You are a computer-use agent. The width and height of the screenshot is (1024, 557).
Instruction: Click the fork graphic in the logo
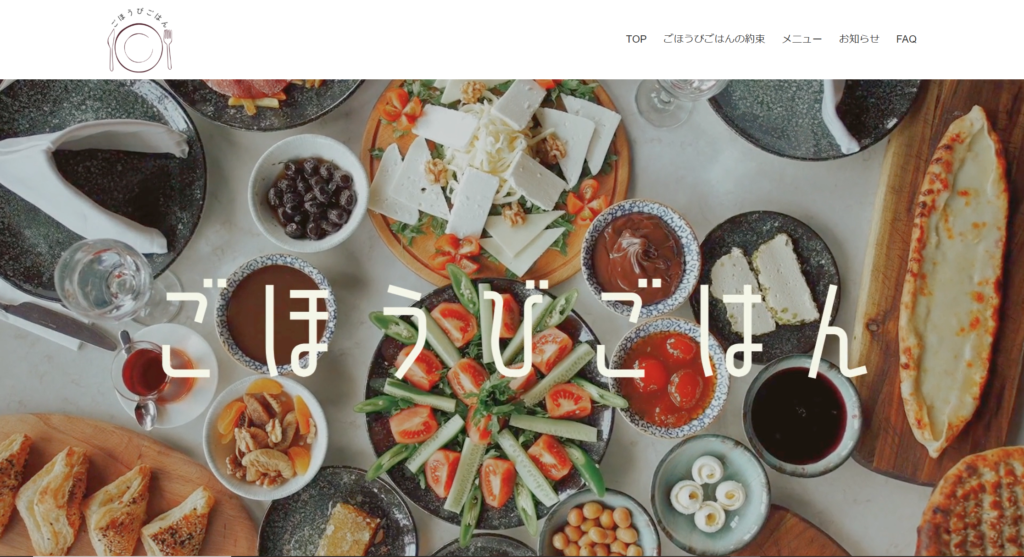tap(168, 49)
